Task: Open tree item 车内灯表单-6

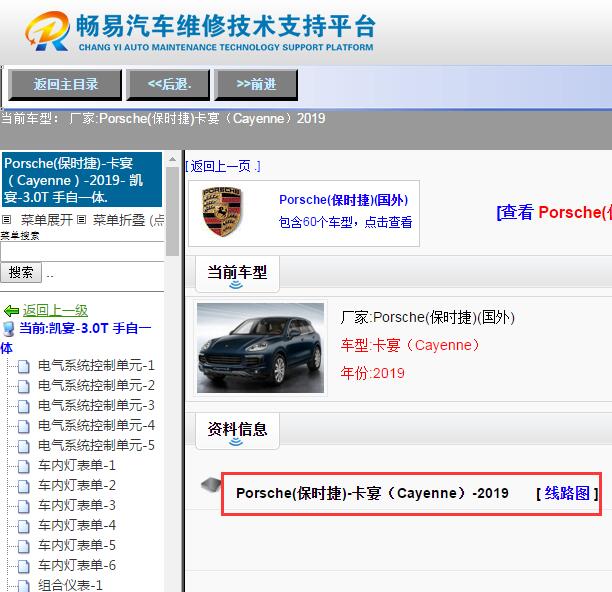Action: pyautogui.click(x=77, y=565)
